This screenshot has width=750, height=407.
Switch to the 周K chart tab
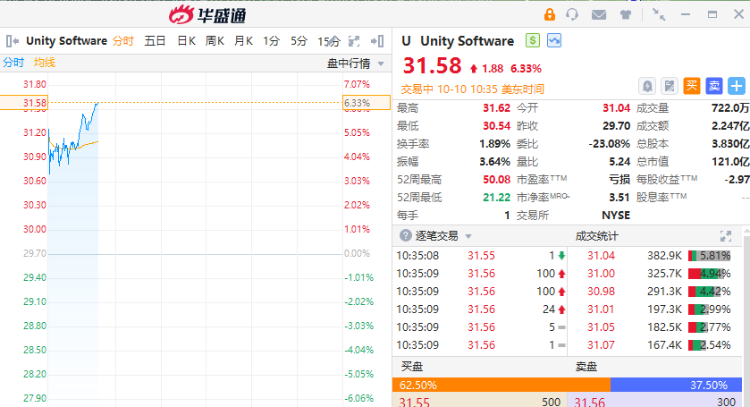[x=215, y=41]
